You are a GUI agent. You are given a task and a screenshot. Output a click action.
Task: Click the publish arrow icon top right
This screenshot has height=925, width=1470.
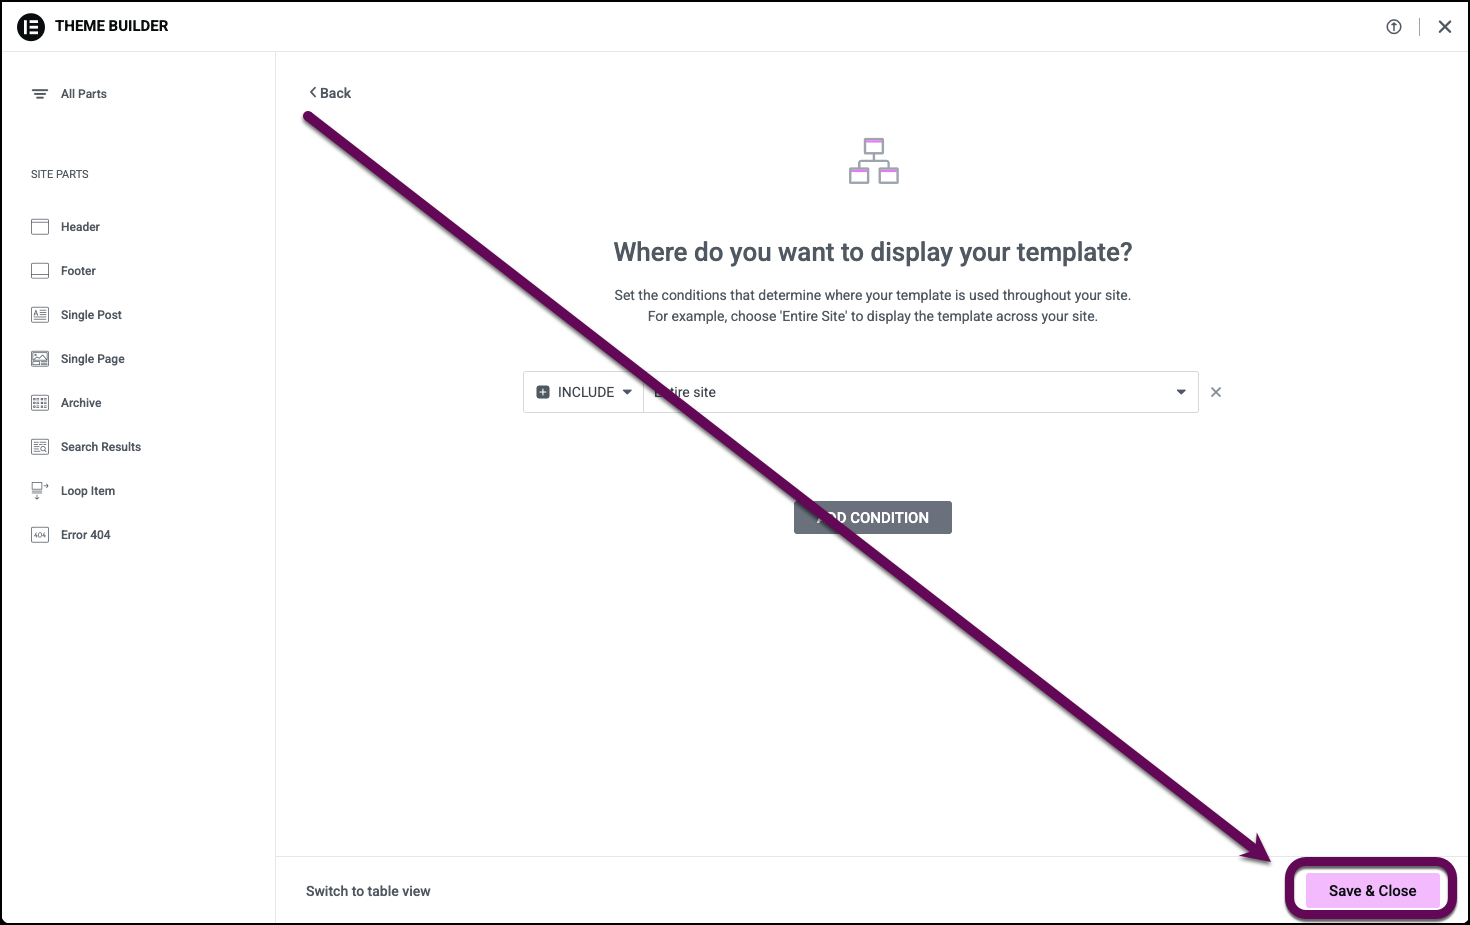click(x=1394, y=27)
